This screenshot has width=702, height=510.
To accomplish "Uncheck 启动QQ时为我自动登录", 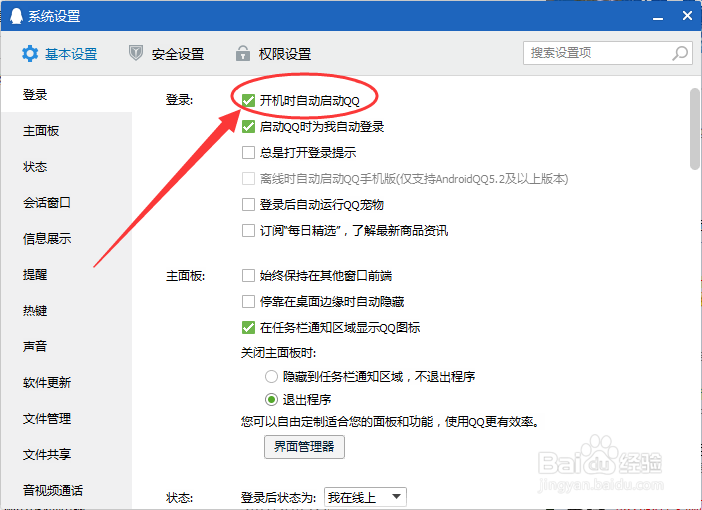I will [248, 127].
